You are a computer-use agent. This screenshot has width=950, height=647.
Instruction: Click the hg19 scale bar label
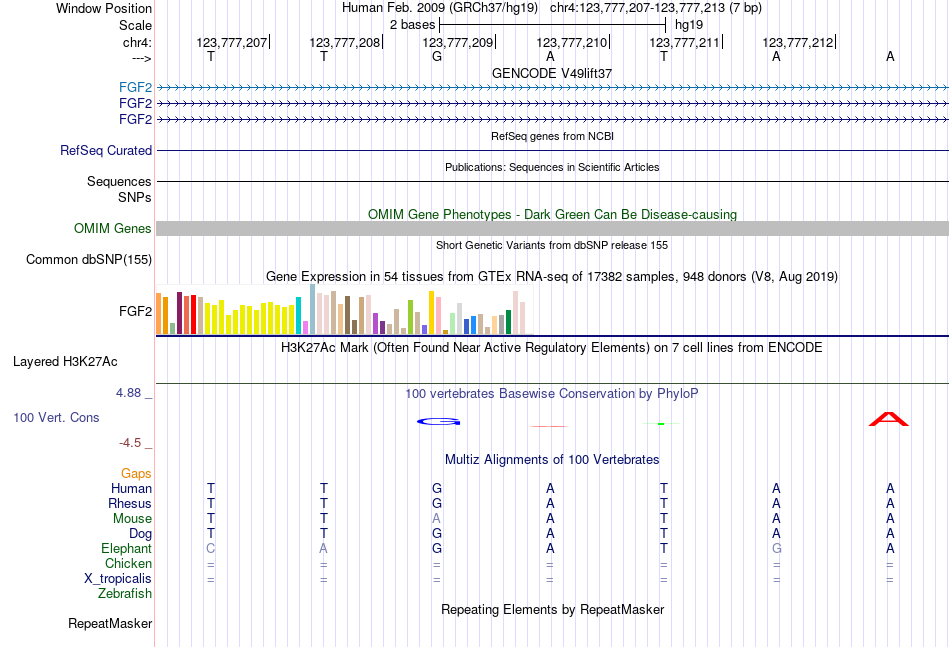689,25
